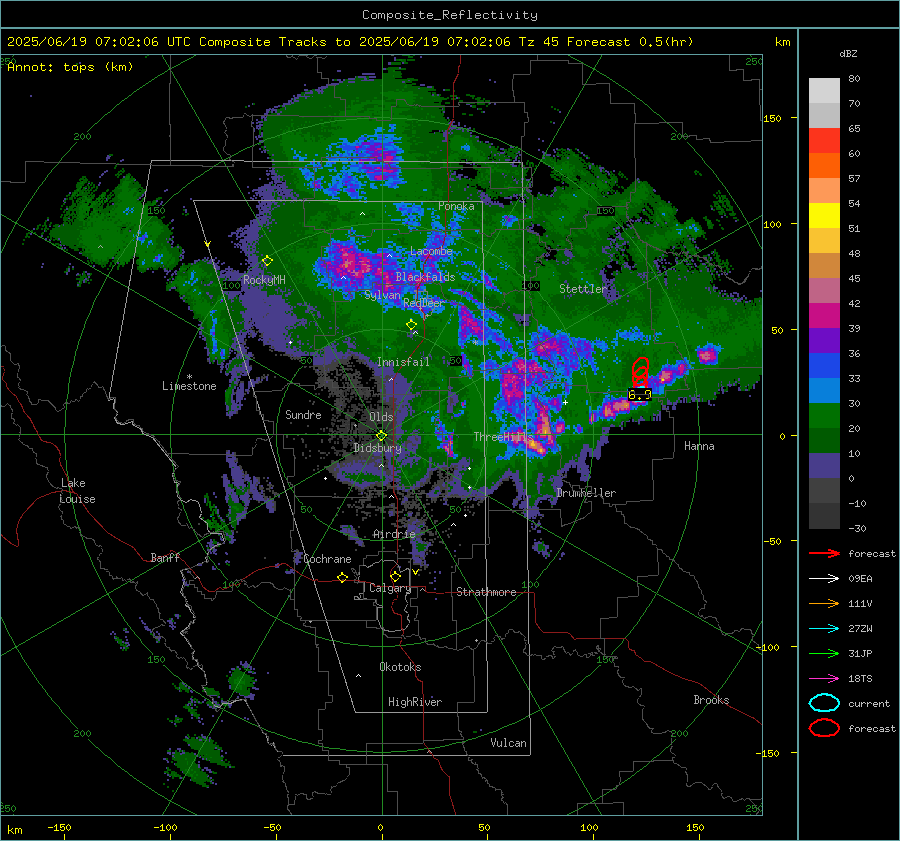
Task: Click the Drumheller label
Action: pos(586,493)
